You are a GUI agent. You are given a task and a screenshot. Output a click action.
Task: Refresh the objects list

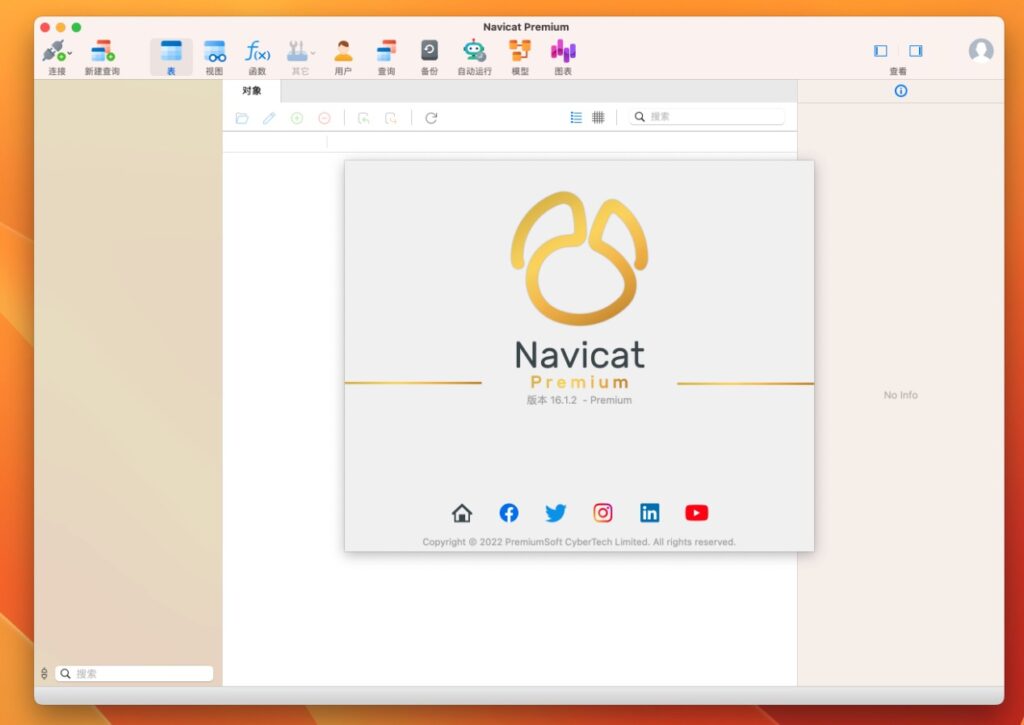point(431,117)
